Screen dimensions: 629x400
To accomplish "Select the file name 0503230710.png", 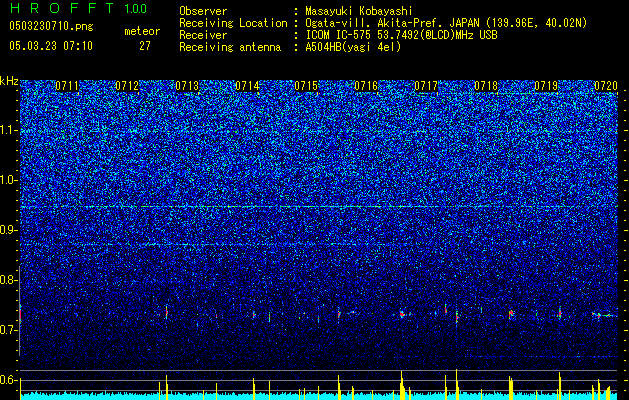I will pyautogui.click(x=51, y=26).
